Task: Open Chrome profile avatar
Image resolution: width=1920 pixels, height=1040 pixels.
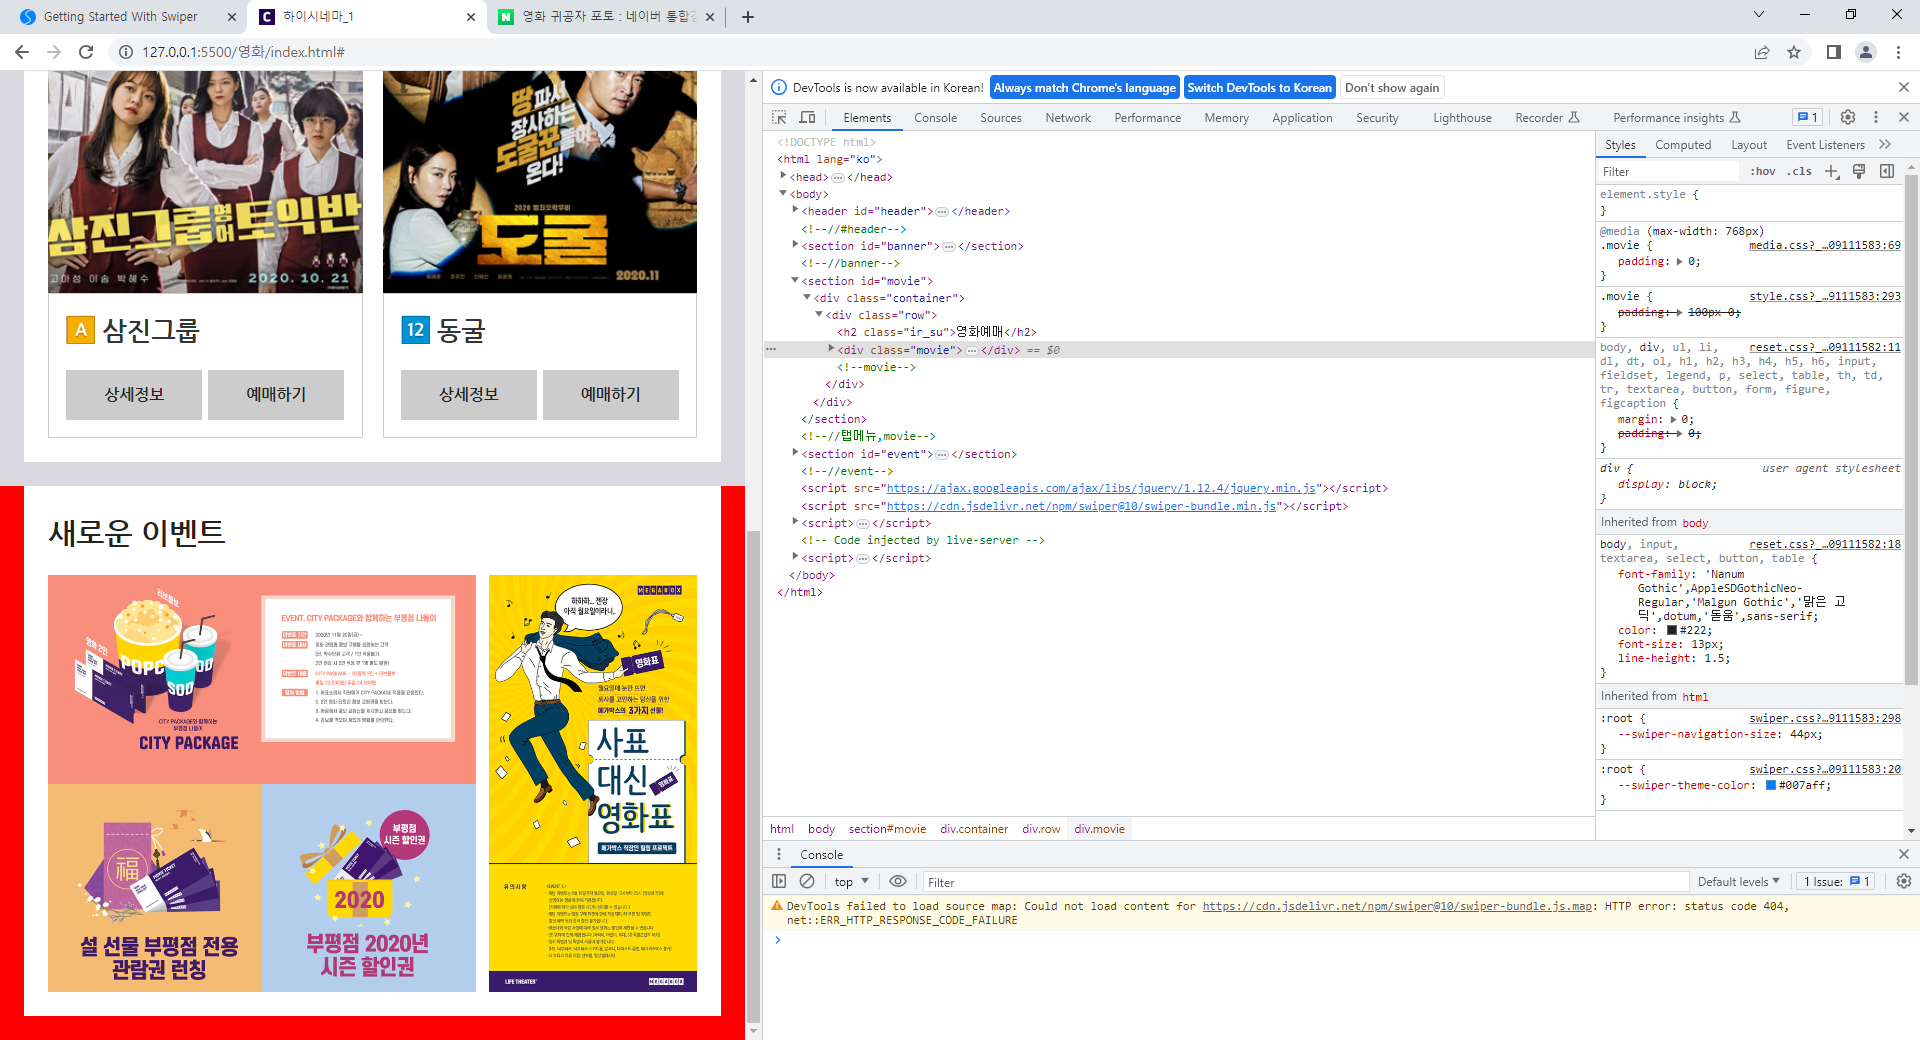Action: tap(1866, 52)
